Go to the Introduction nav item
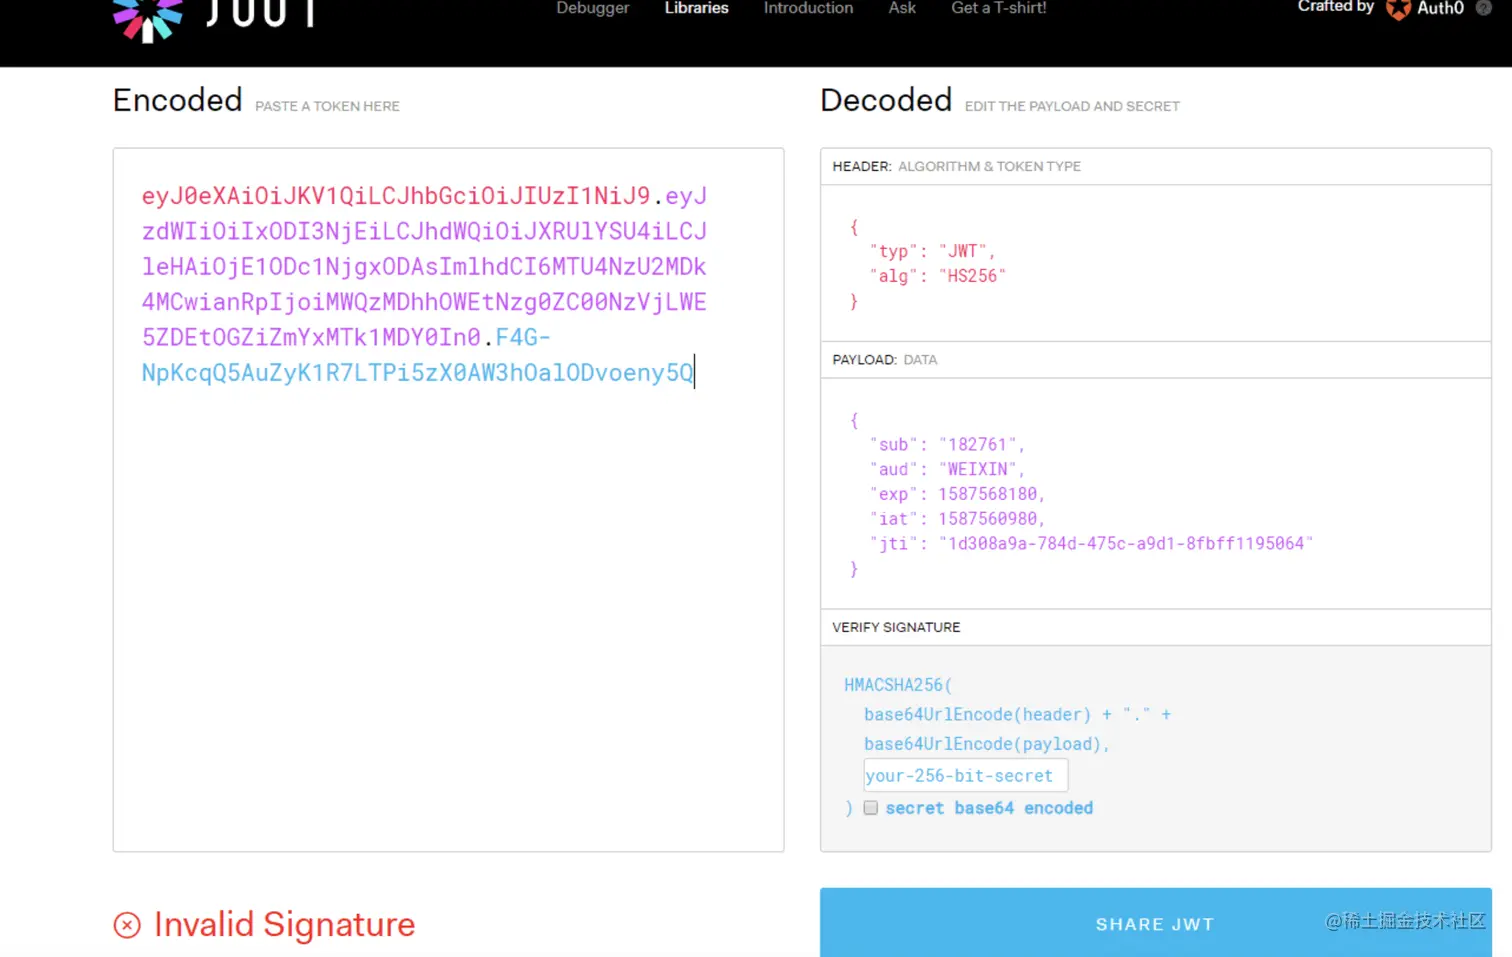Viewport: 1512px width, 957px height. pyautogui.click(x=809, y=8)
